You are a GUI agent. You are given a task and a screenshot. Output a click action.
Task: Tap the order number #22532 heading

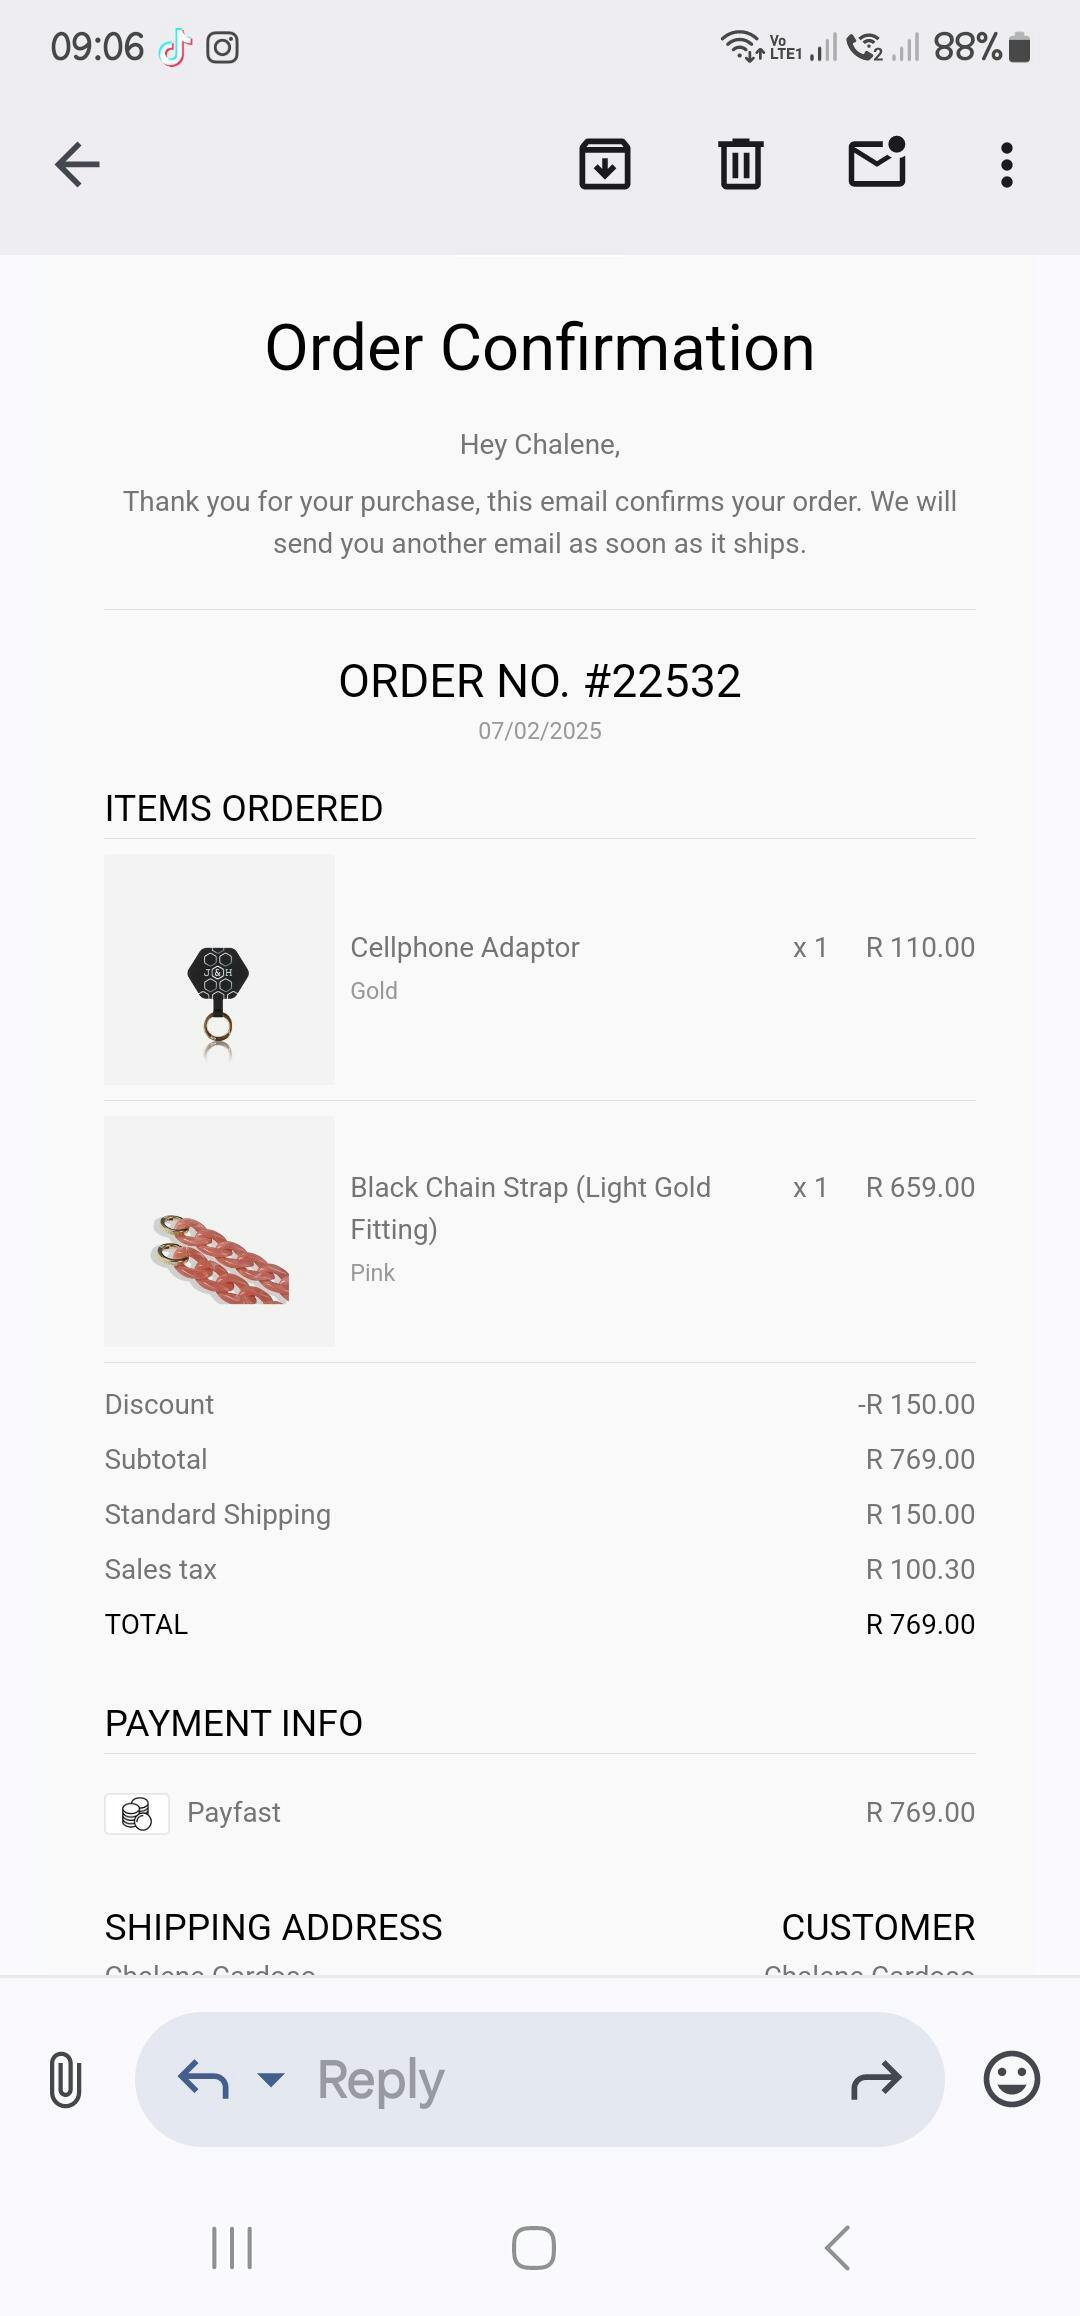[540, 681]
